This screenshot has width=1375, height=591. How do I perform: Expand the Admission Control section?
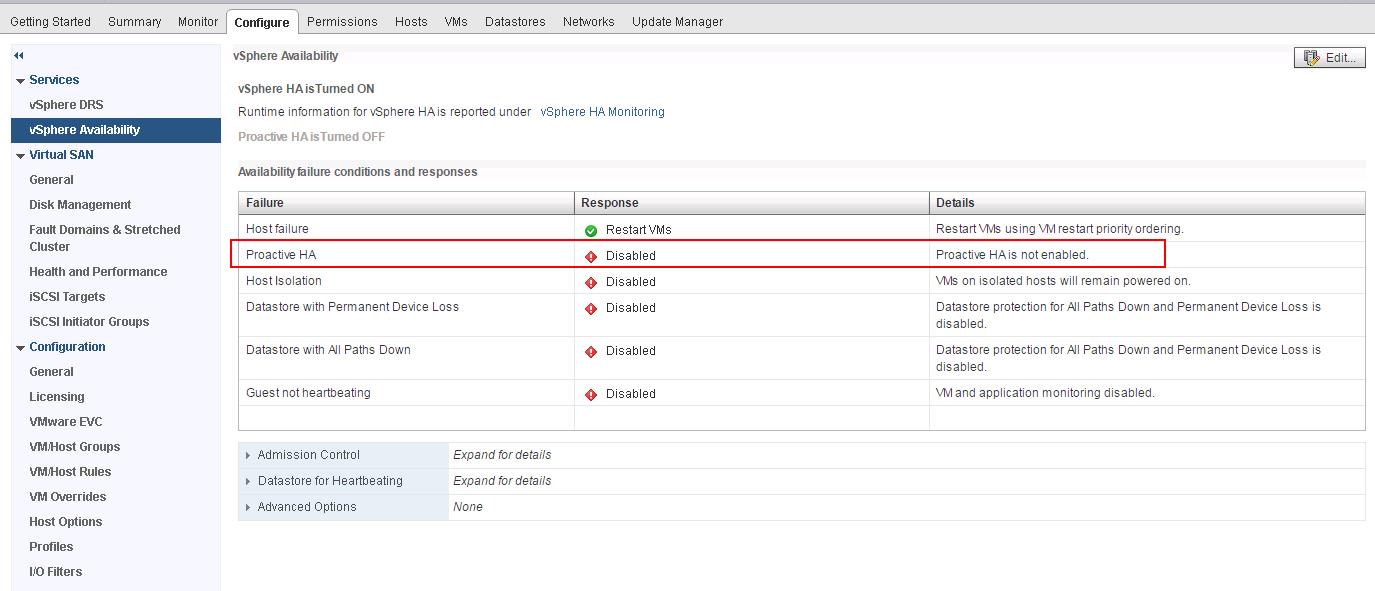[x=248, y=455]
